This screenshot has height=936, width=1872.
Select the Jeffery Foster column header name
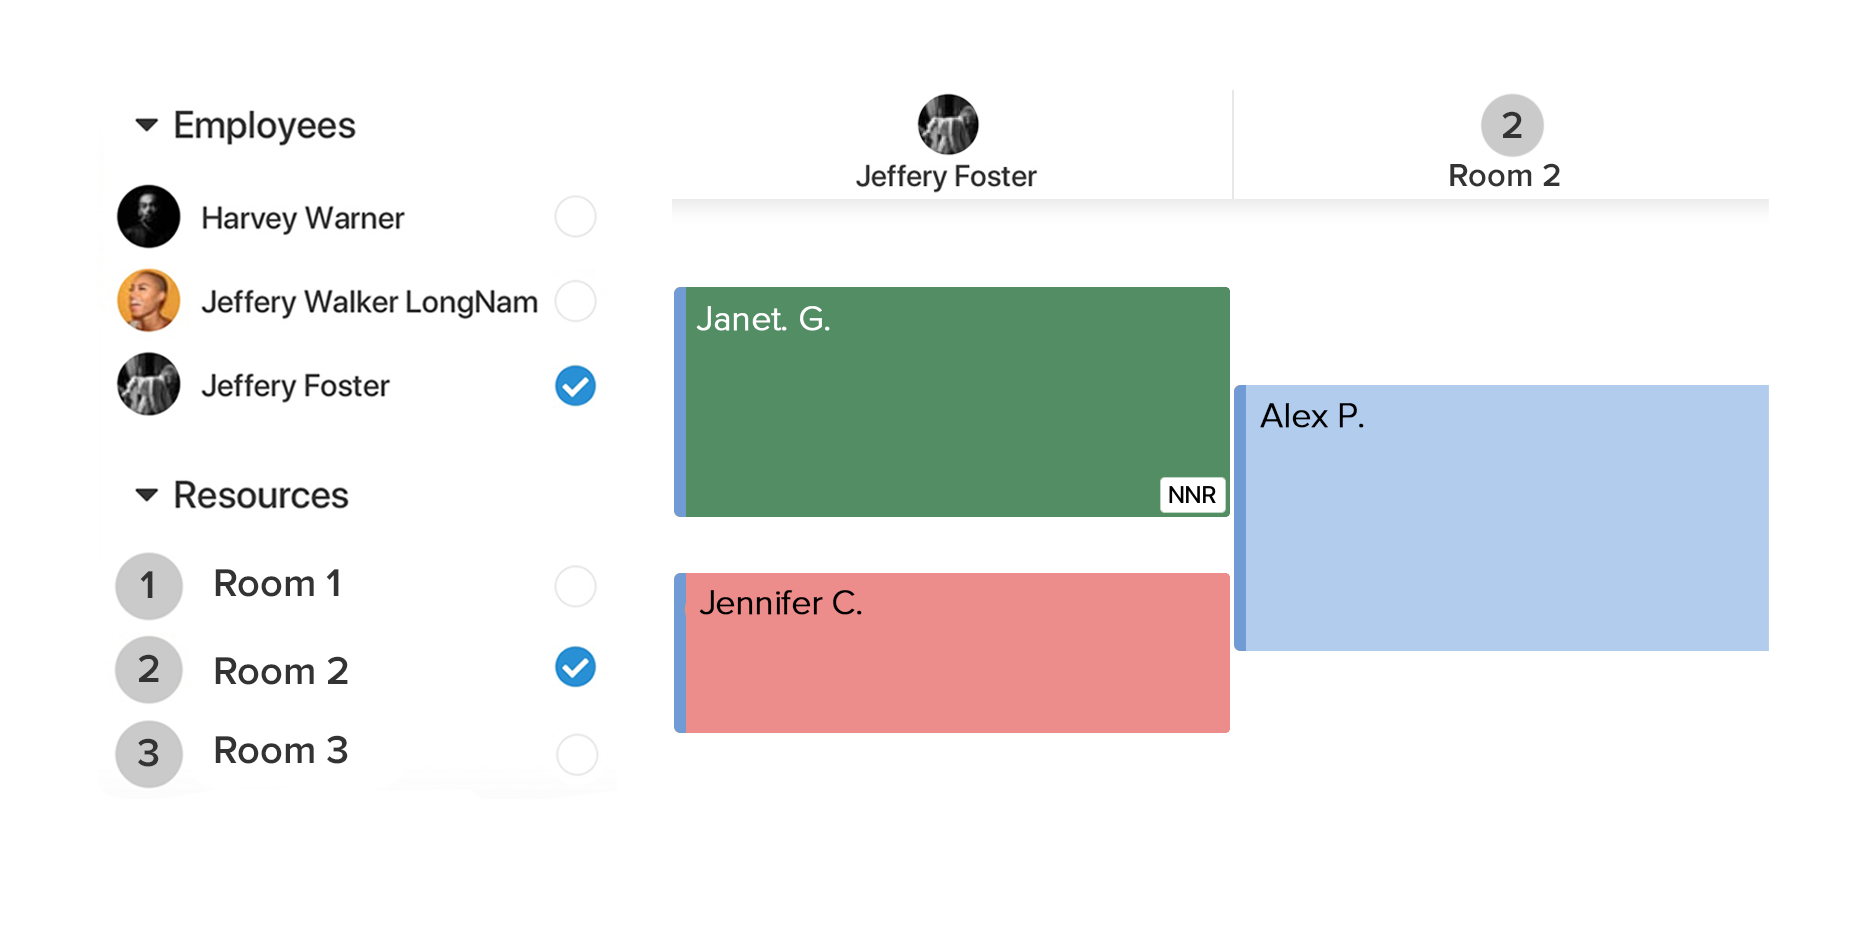coord(946,177)
